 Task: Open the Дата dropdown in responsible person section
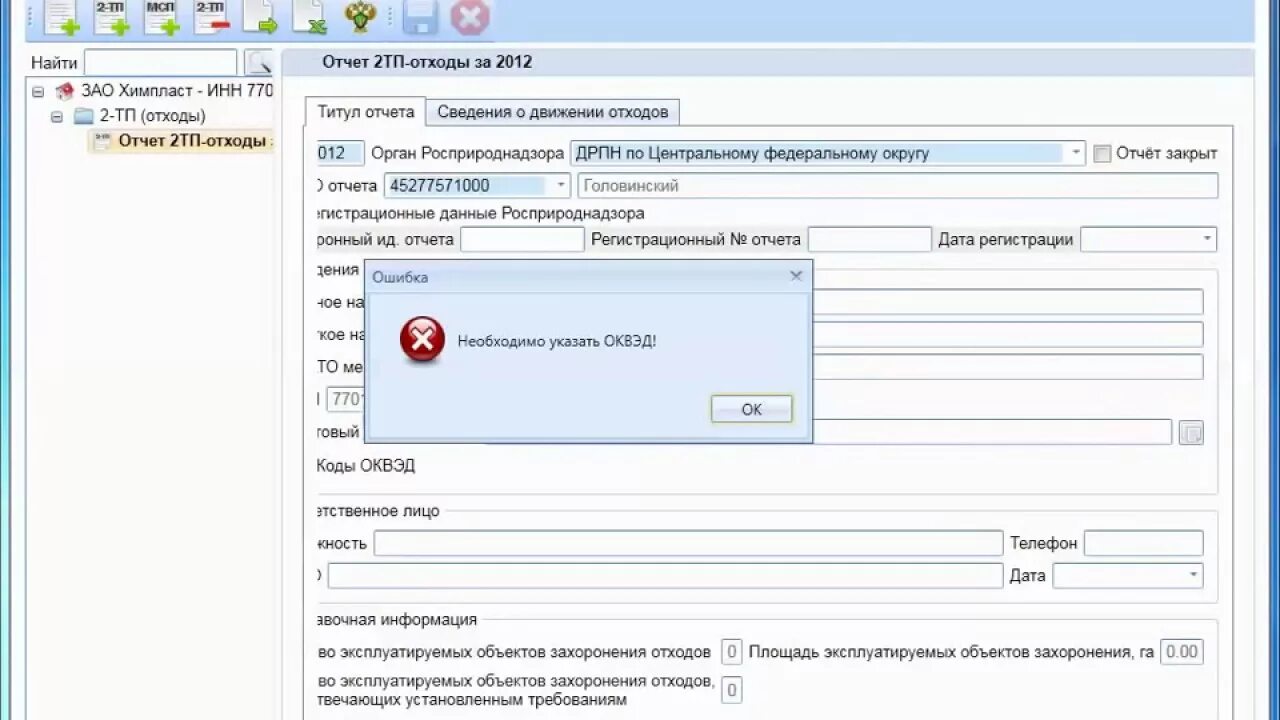coord(1193,575)
